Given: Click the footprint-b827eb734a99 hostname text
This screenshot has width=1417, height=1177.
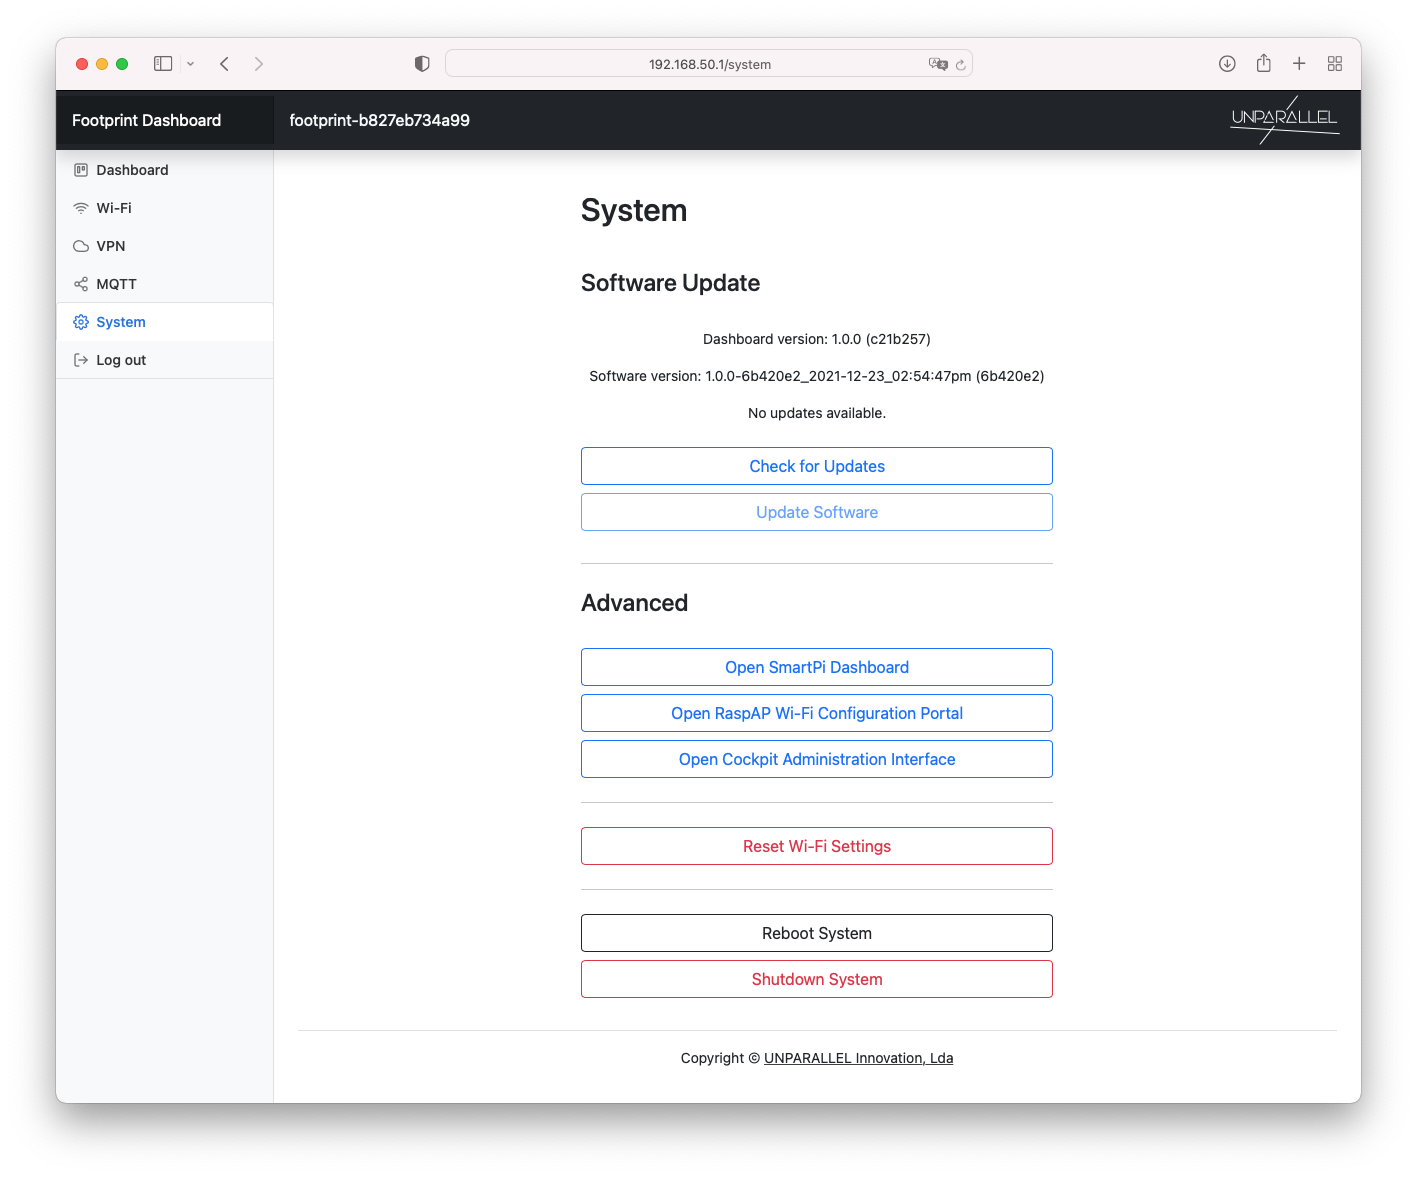Looking at the screenshot, I should tap(380, 120).
